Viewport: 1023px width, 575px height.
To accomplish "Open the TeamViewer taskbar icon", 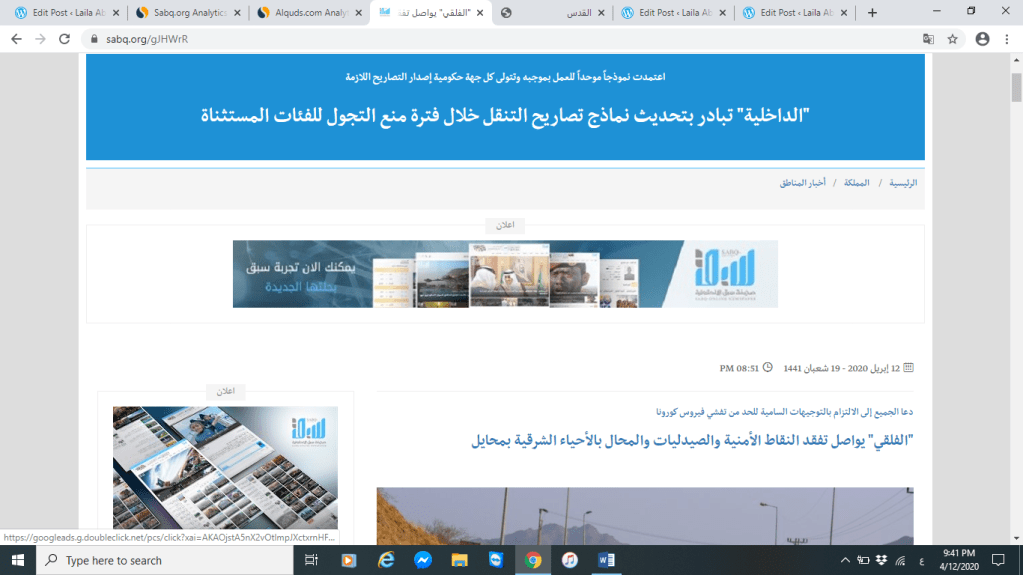I will click(x=496, y=560).
